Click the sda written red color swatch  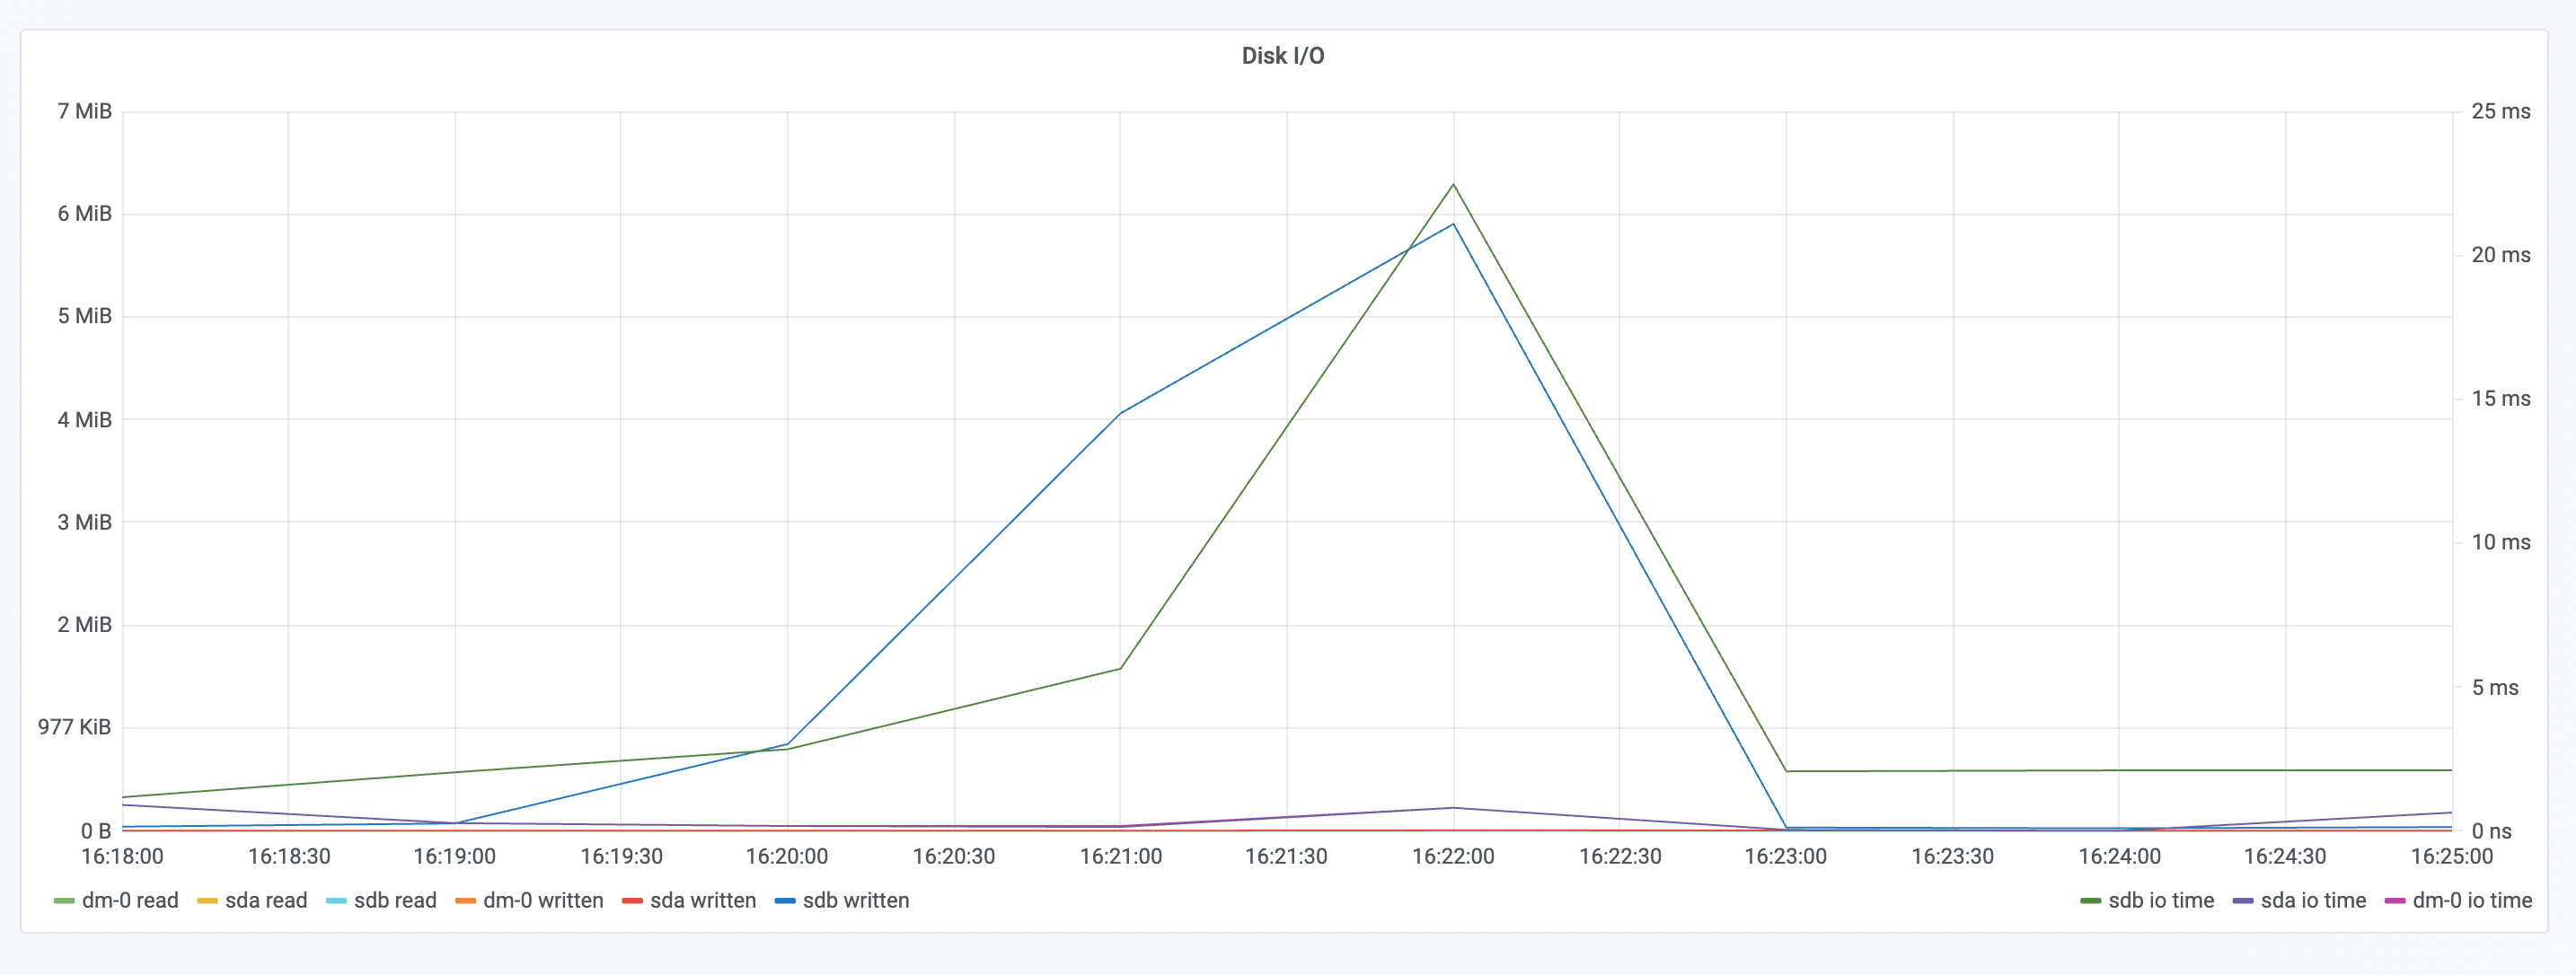point(632,901)
